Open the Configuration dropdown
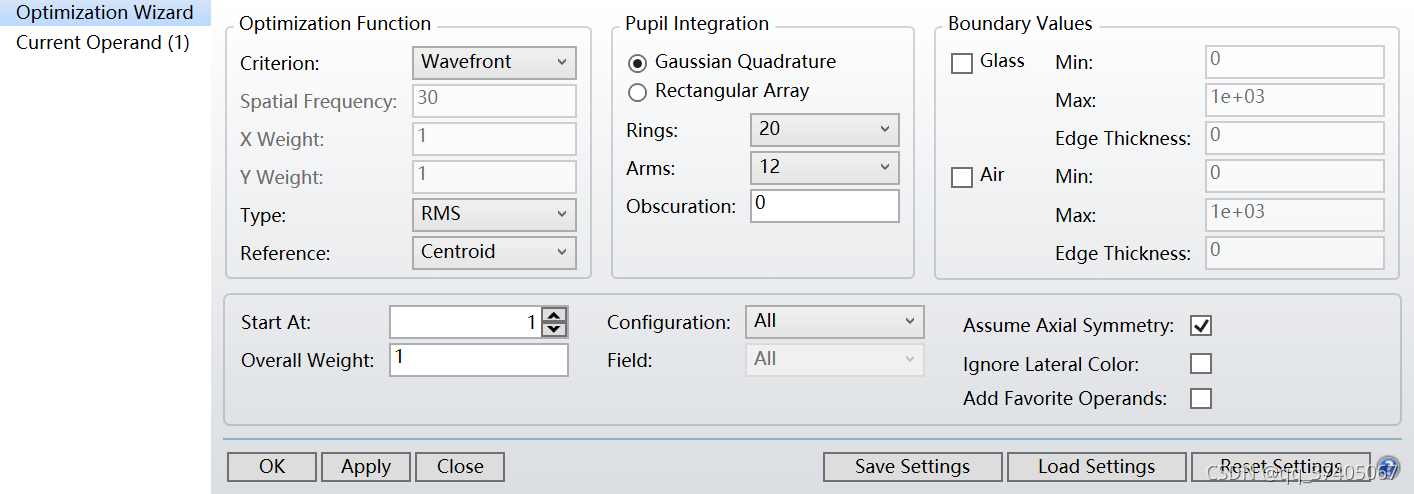The height and width of the screenshot is (494, 1414). pyautogui.click(x=834, y=321)
